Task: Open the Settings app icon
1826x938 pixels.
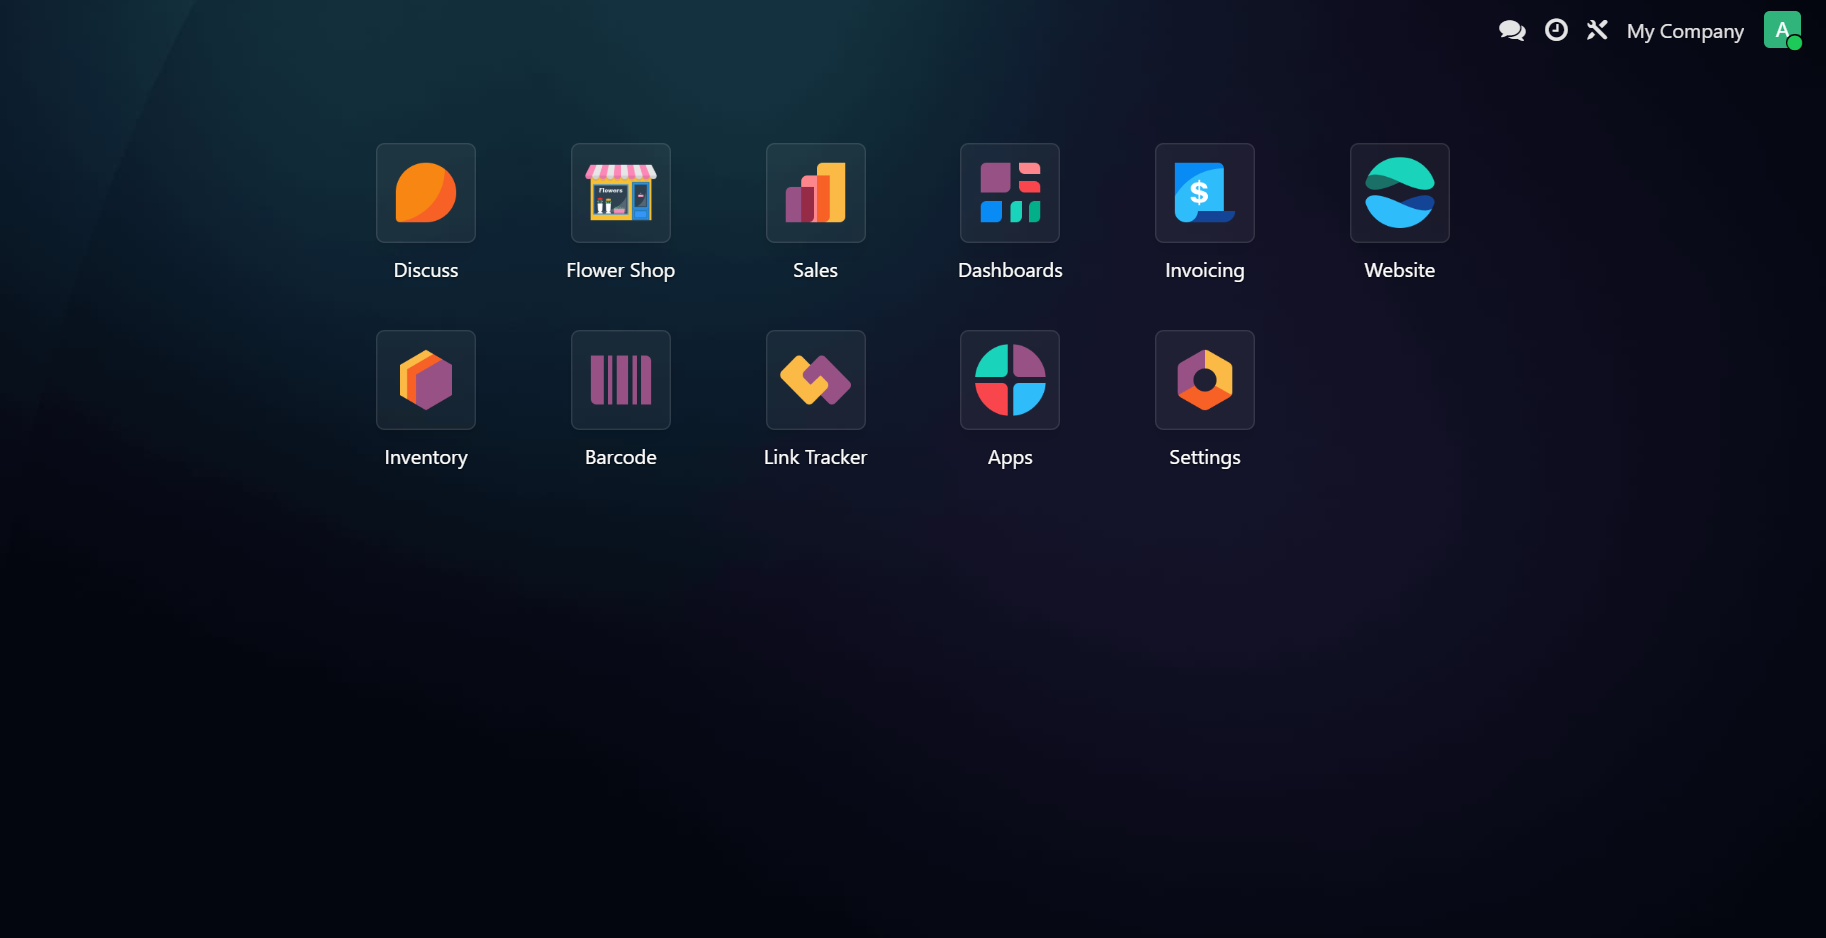Action: [1204, 380]
